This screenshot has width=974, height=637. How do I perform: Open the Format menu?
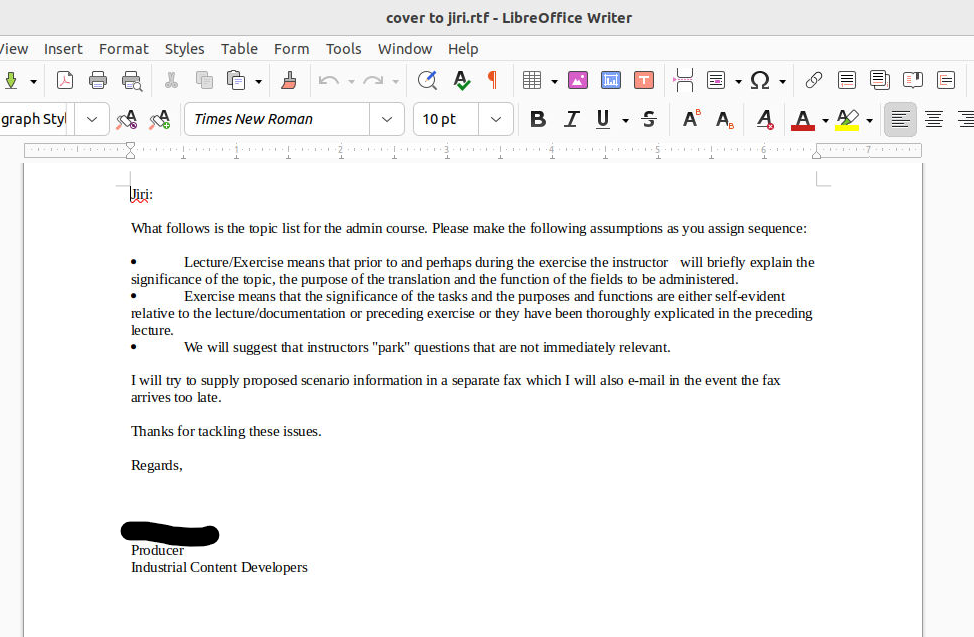click(x=124, y=49)
